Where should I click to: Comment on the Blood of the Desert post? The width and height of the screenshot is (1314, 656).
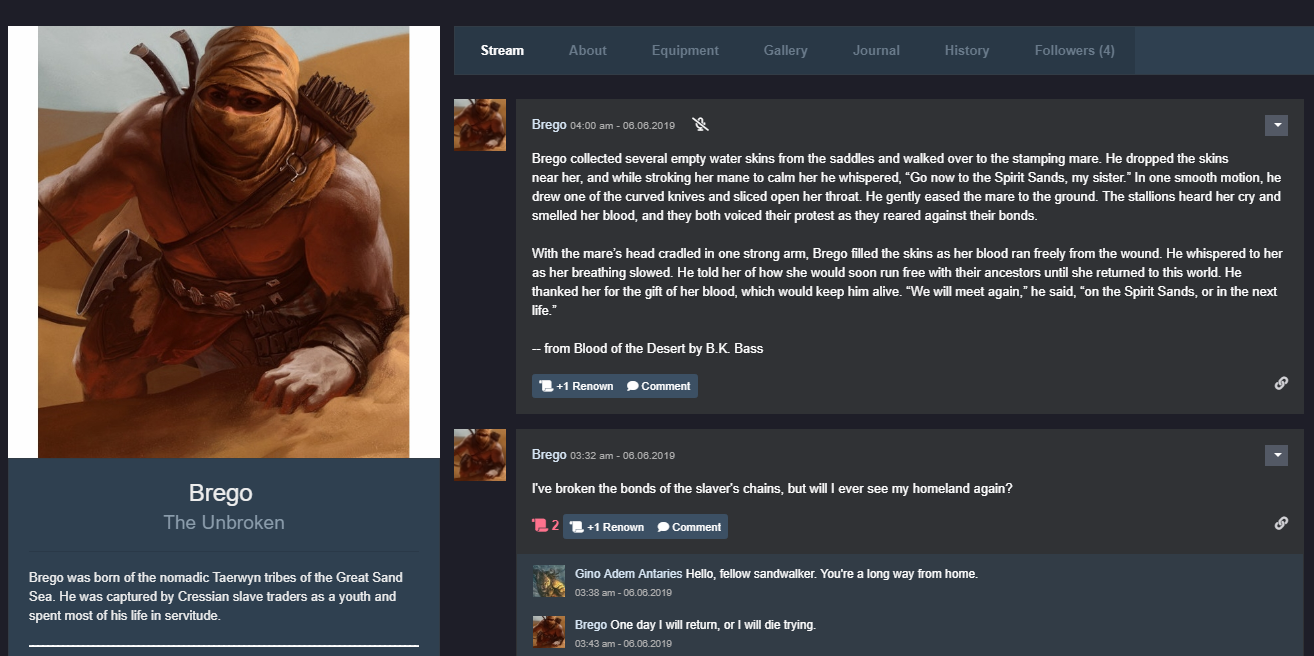tap(659, 386)
